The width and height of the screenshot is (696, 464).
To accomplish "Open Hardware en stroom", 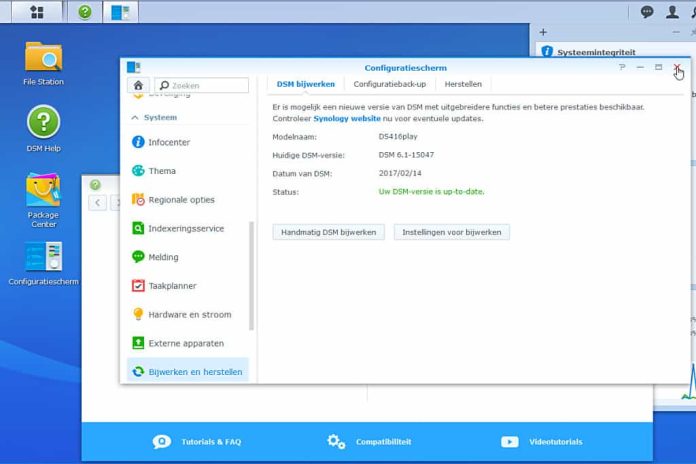I will tap(188, 314).
